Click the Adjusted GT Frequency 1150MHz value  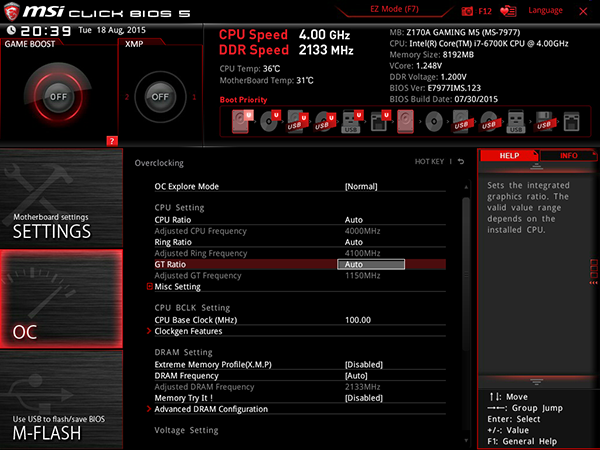click(362, 275)
